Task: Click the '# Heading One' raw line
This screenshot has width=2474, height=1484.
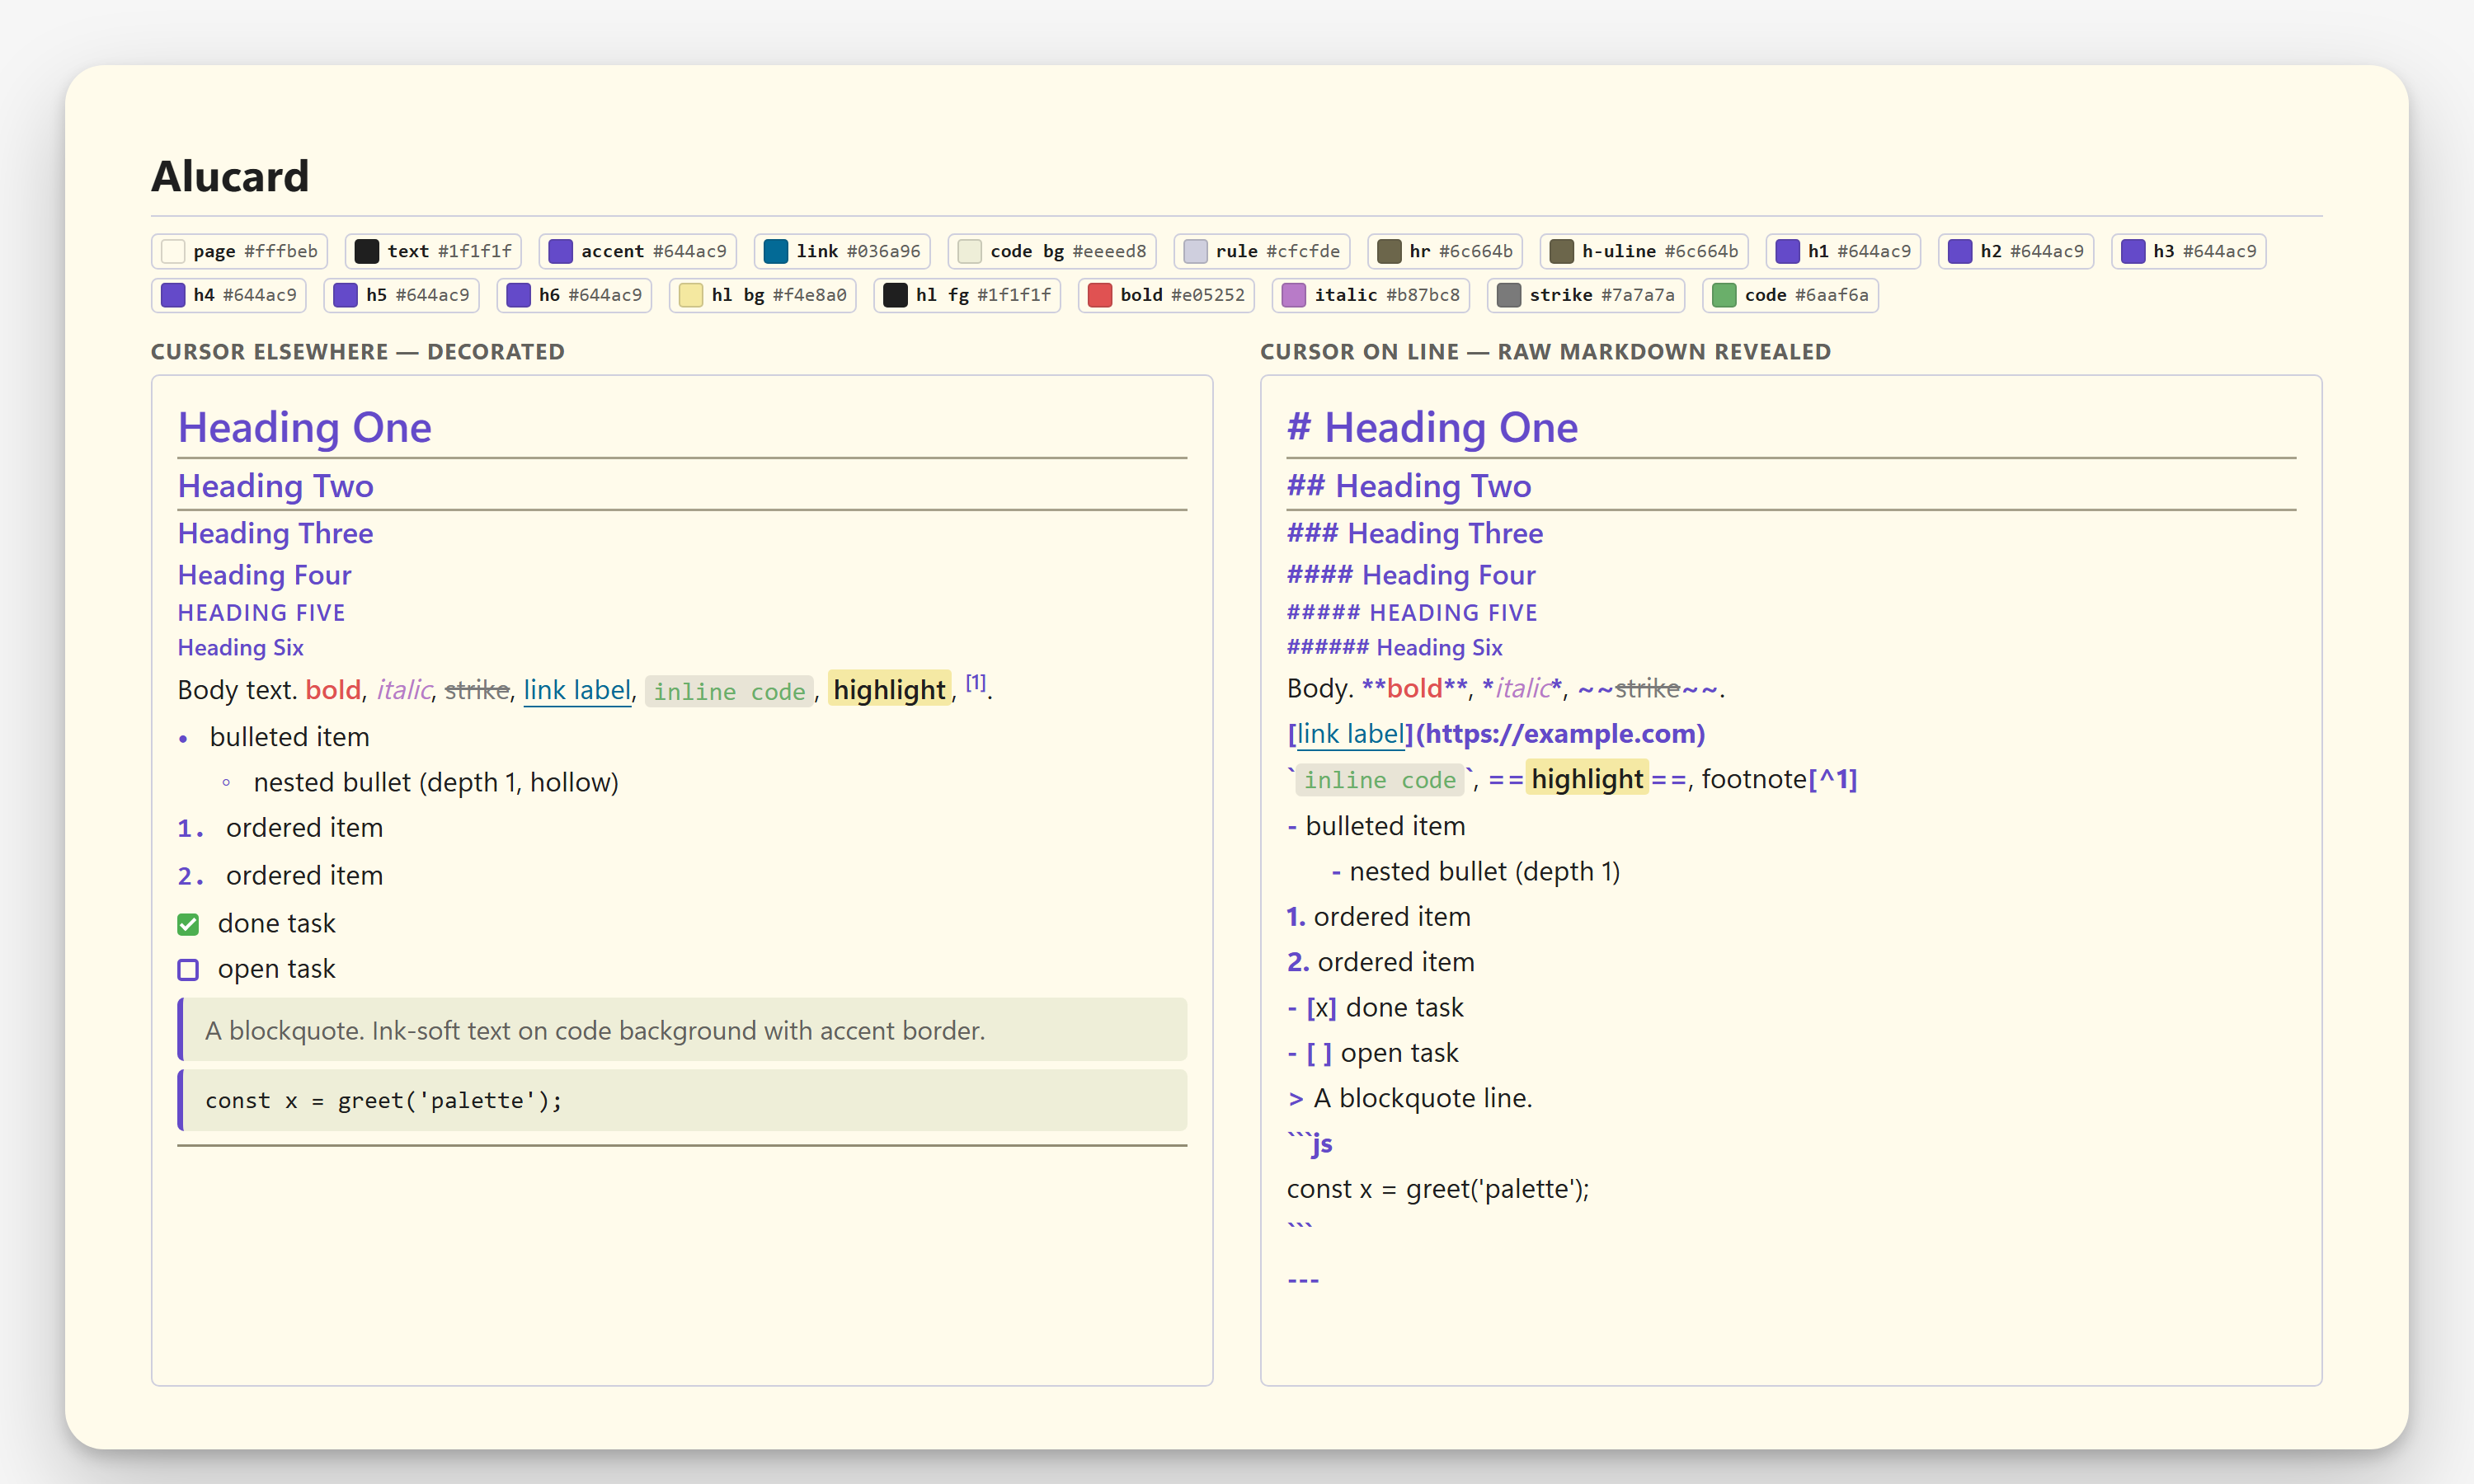Action: click(1433, 428)
